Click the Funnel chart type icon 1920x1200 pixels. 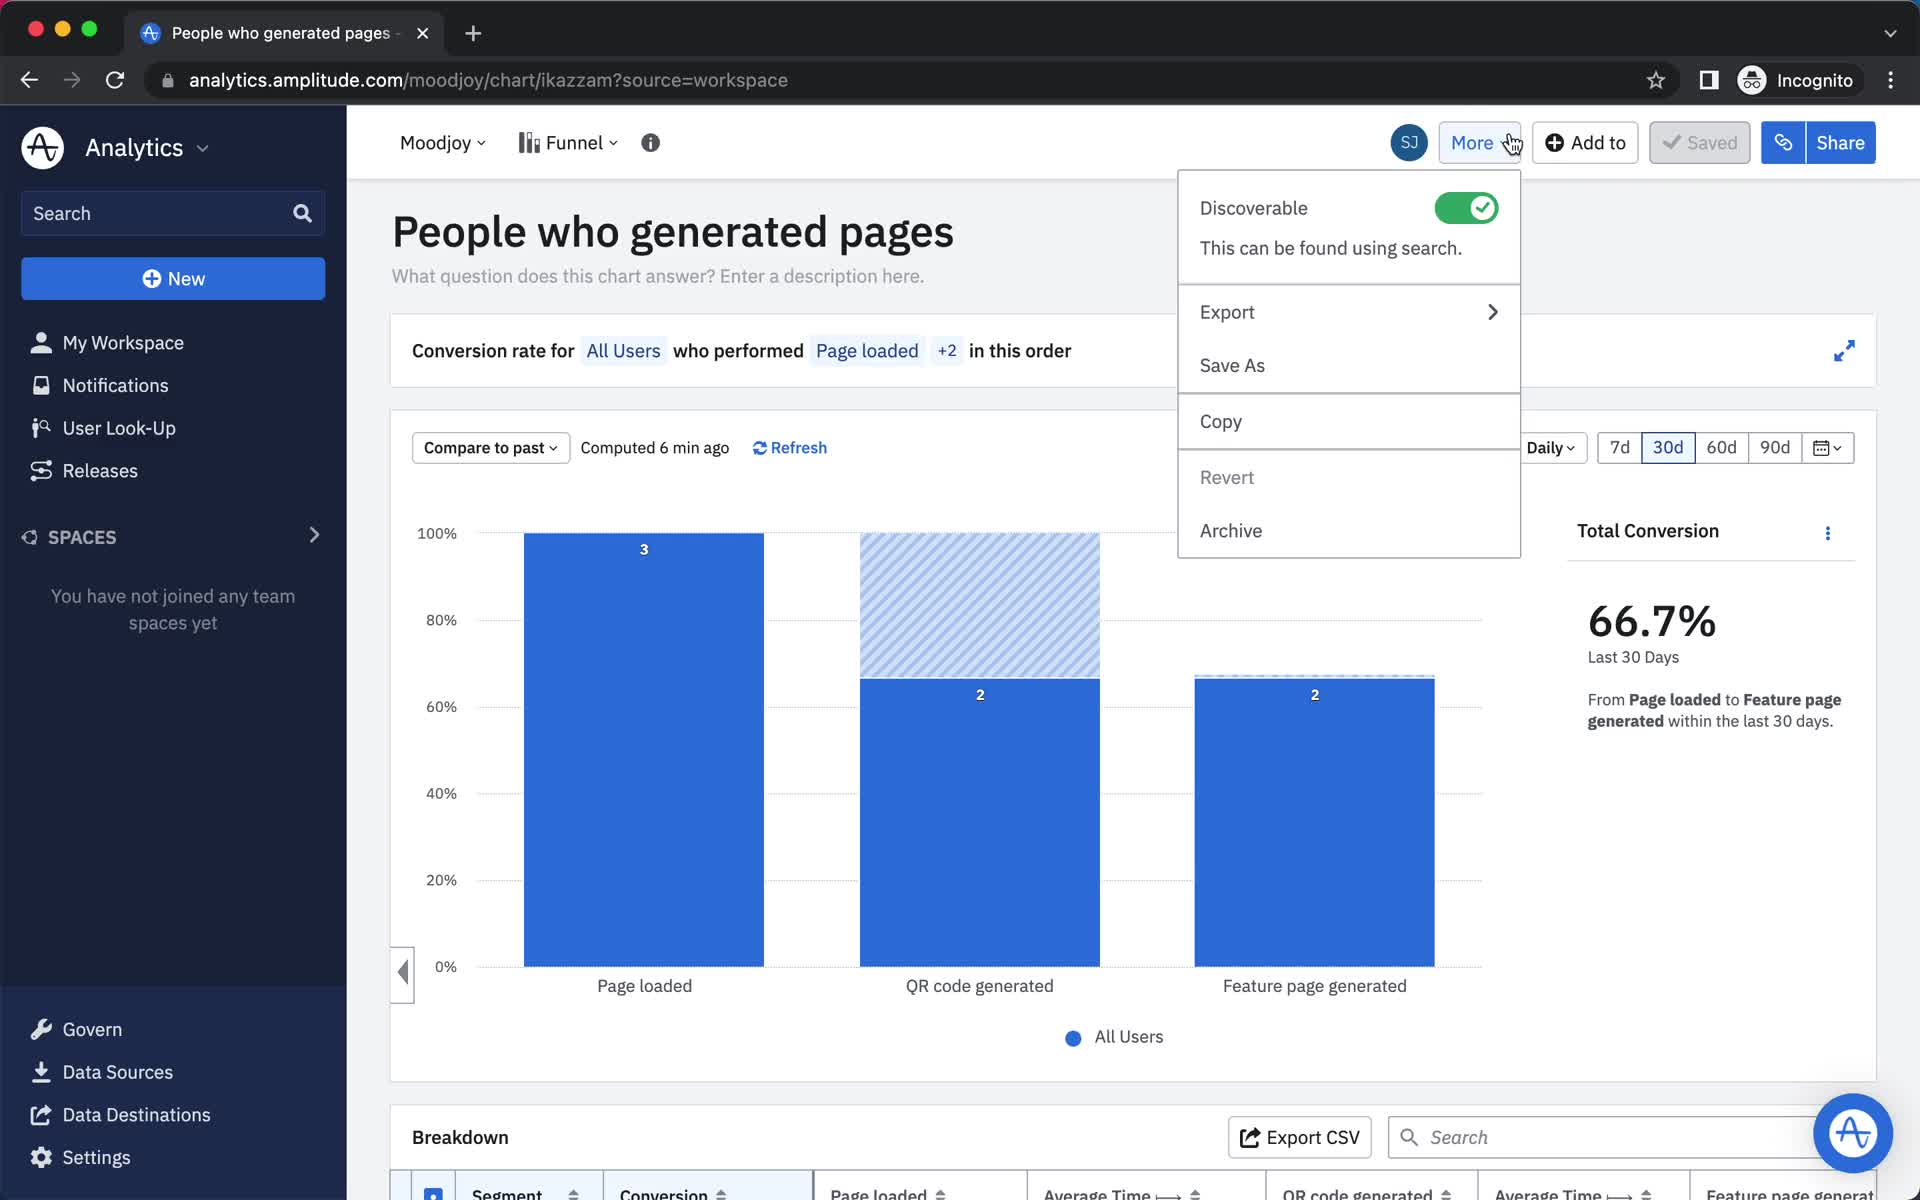(x=529, y=142)
